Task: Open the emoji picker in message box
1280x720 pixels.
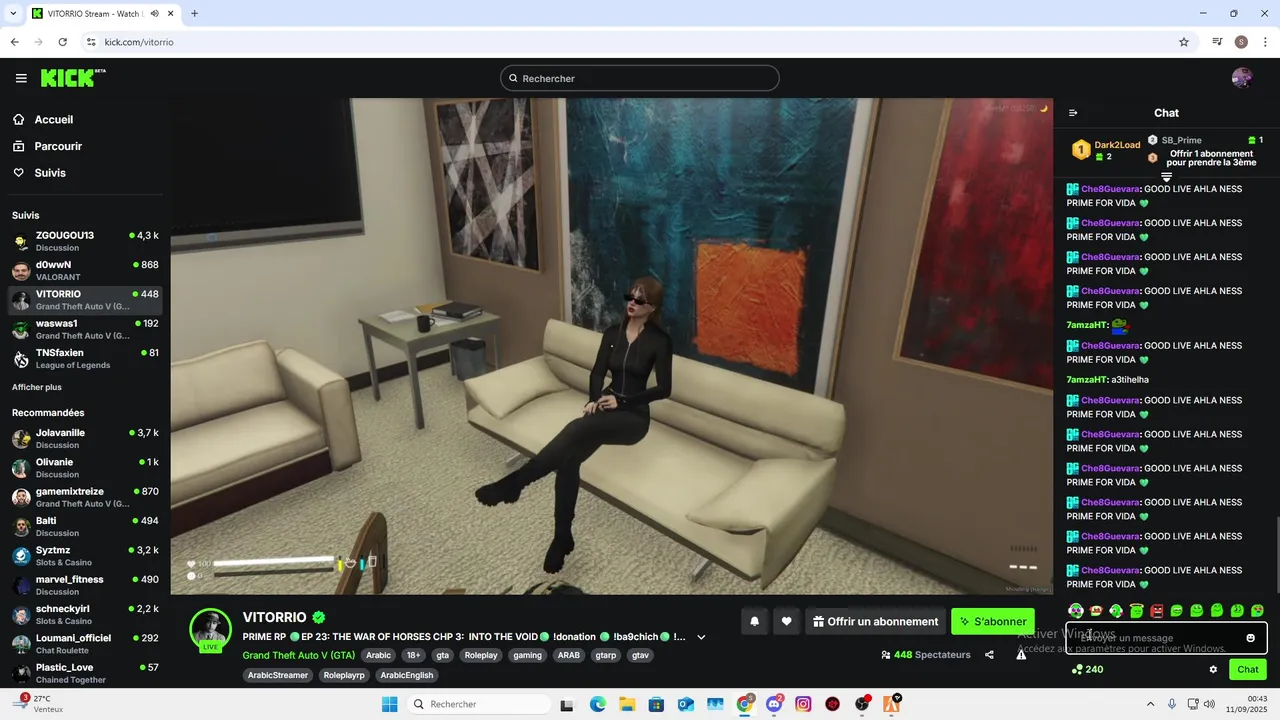Action: click(x=1250, y=638)
